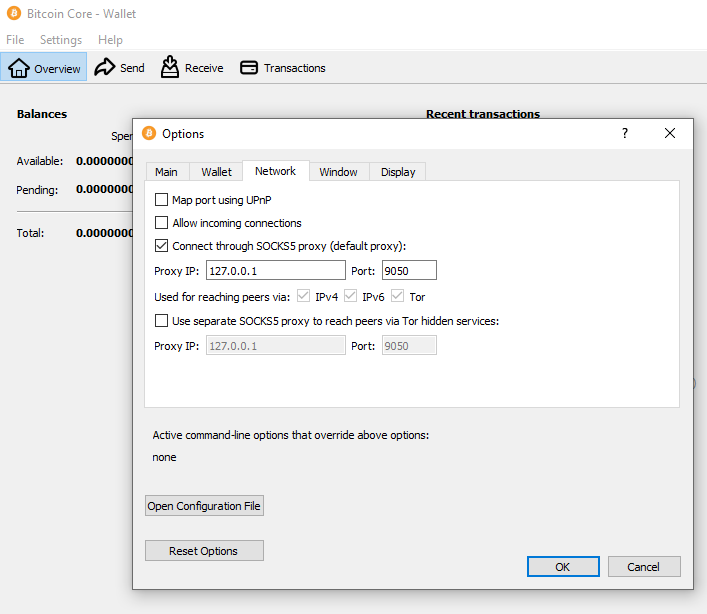Click the IPv4 checkbox

pos(303,296)
